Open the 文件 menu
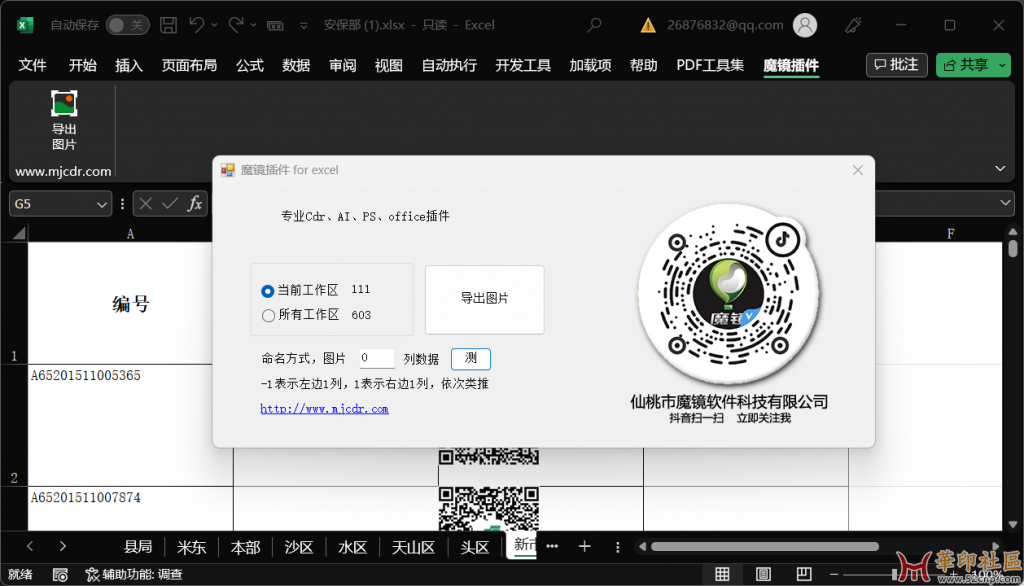The image size is (1024, 586). pyautogui.click(x=32, y=65)
